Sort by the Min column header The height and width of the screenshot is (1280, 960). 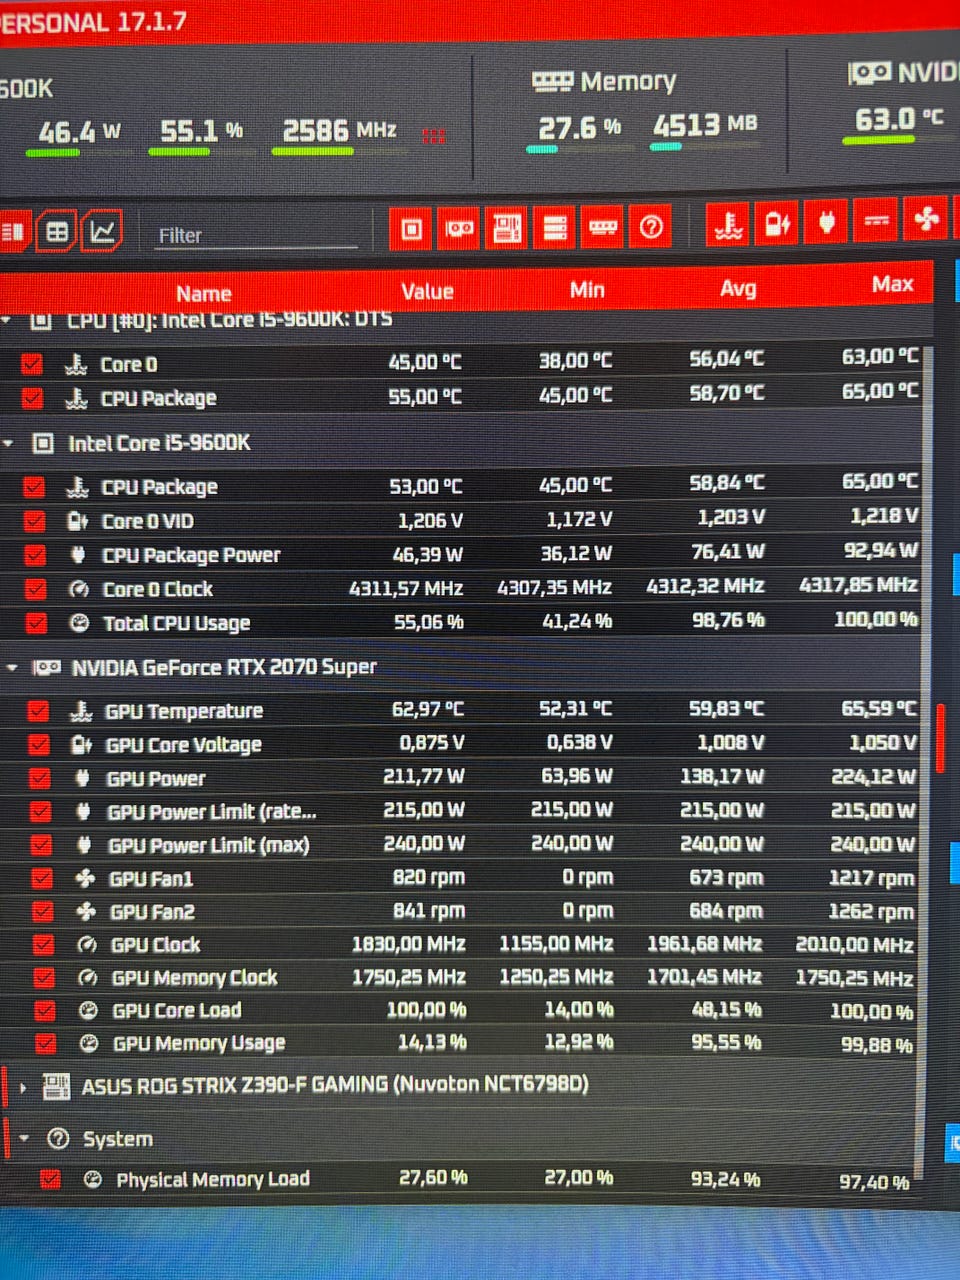click(x=587, y=289)
